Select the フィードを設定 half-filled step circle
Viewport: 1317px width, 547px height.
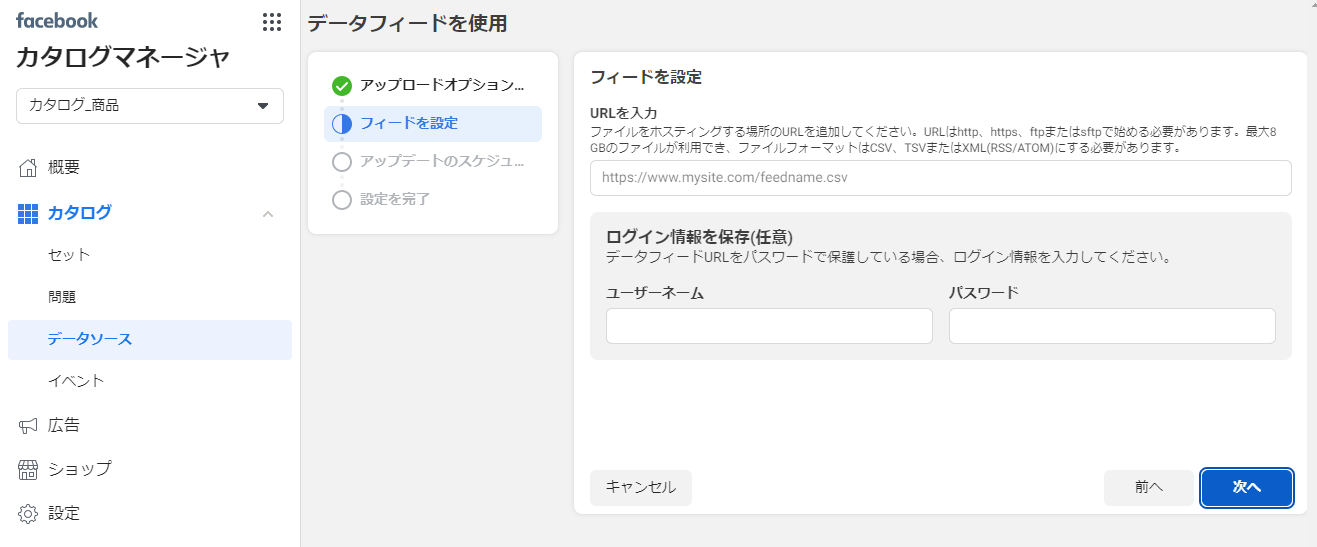coord(342,124)
